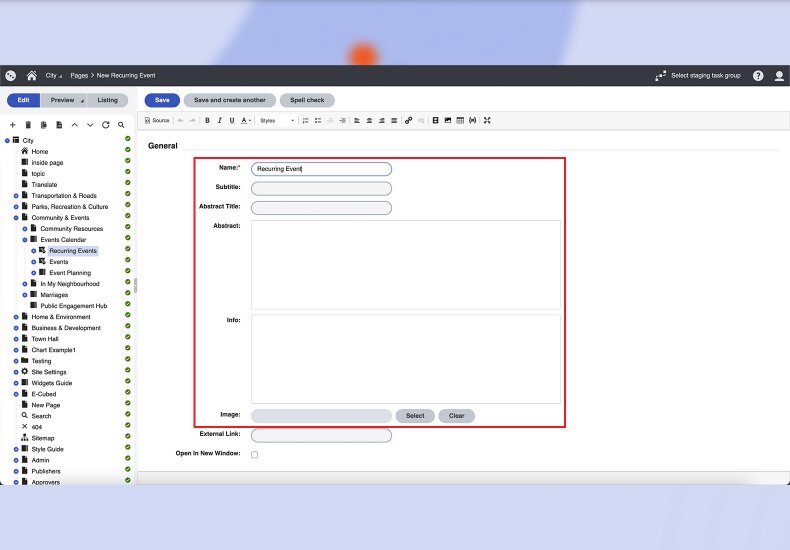Maximize the editor with the fullscreen icon
790x550 pixels.
tap(487, 120)
